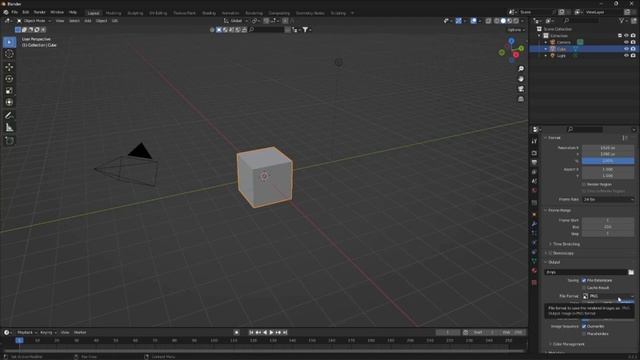Open the Texture properties tab icon

click(534, 282)
